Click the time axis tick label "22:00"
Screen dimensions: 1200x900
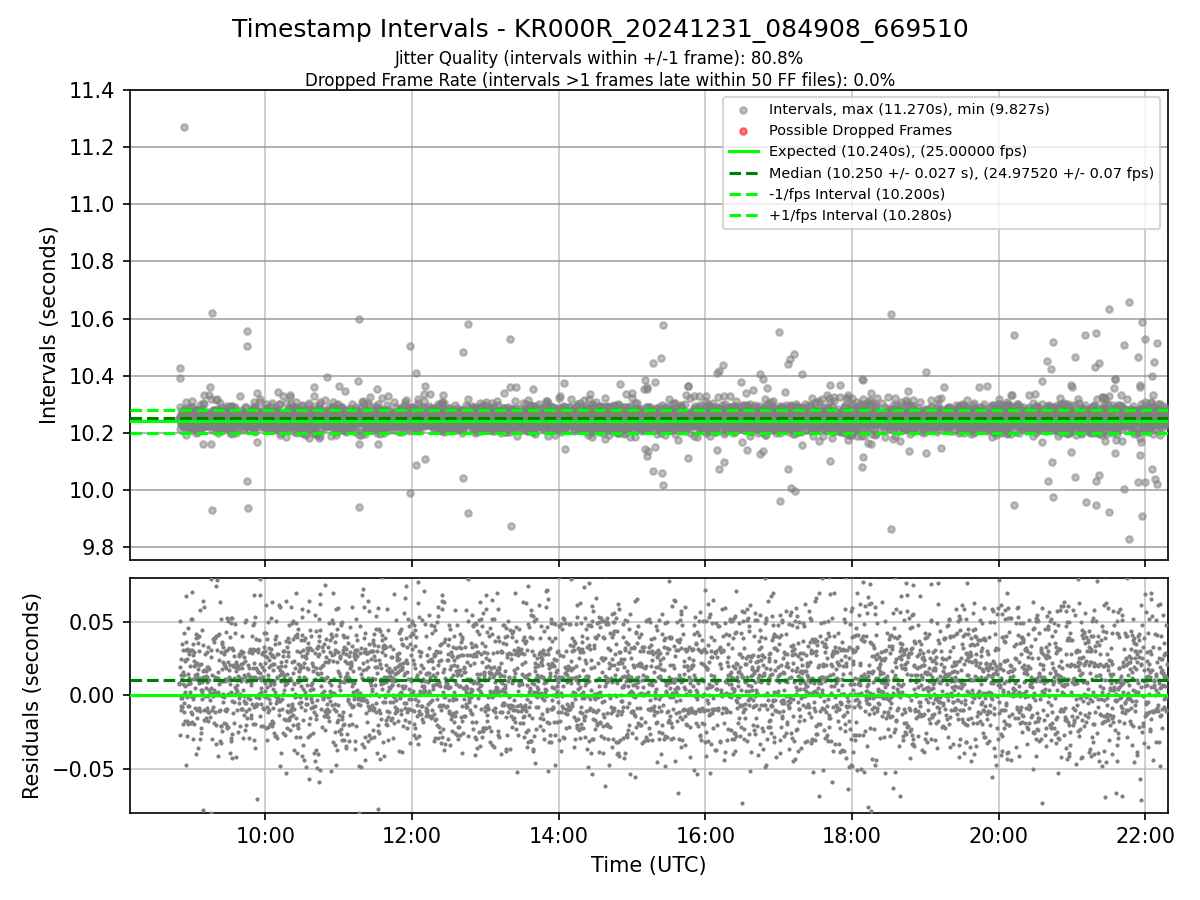coord(1146,835)
